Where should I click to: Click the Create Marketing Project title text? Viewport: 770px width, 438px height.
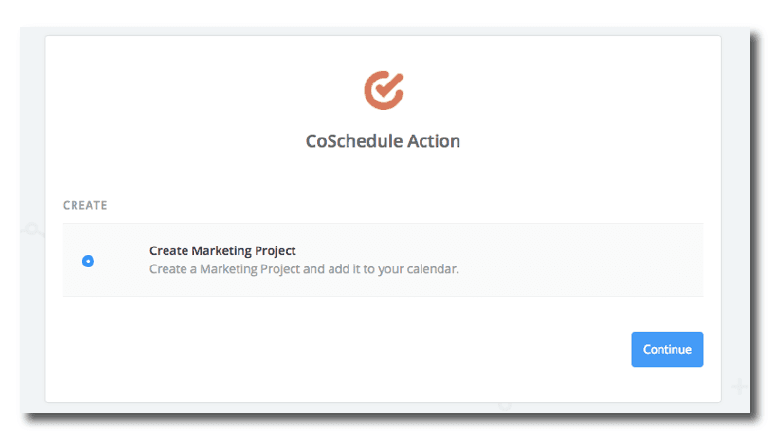tap(222, 251)
